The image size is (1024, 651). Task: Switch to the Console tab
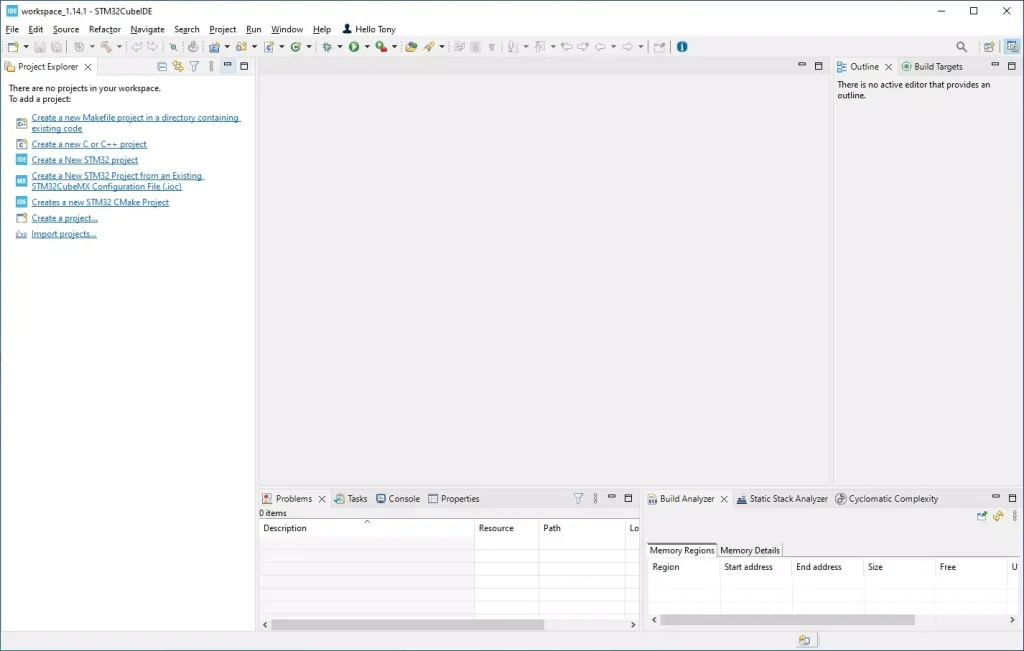click(398, 499)
